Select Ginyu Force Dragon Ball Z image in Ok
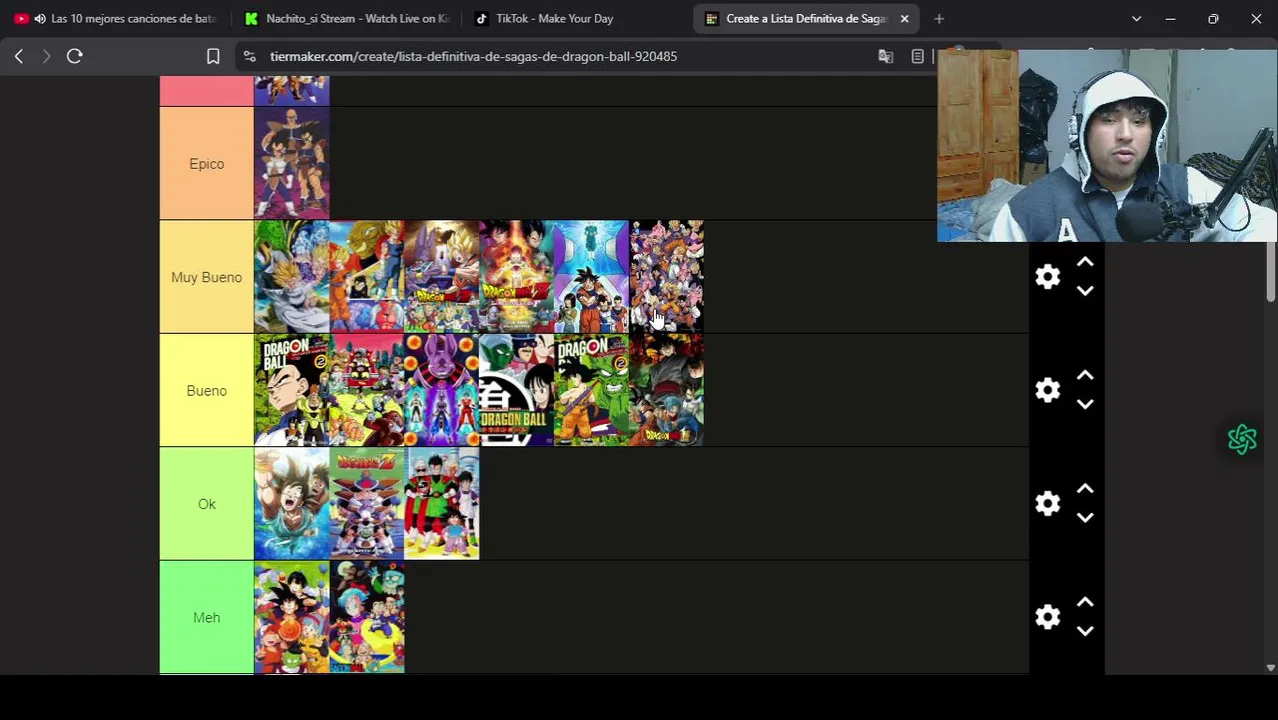Image resolution: width=1278 pixels, height=720 pixels. (x=367, y=504)
